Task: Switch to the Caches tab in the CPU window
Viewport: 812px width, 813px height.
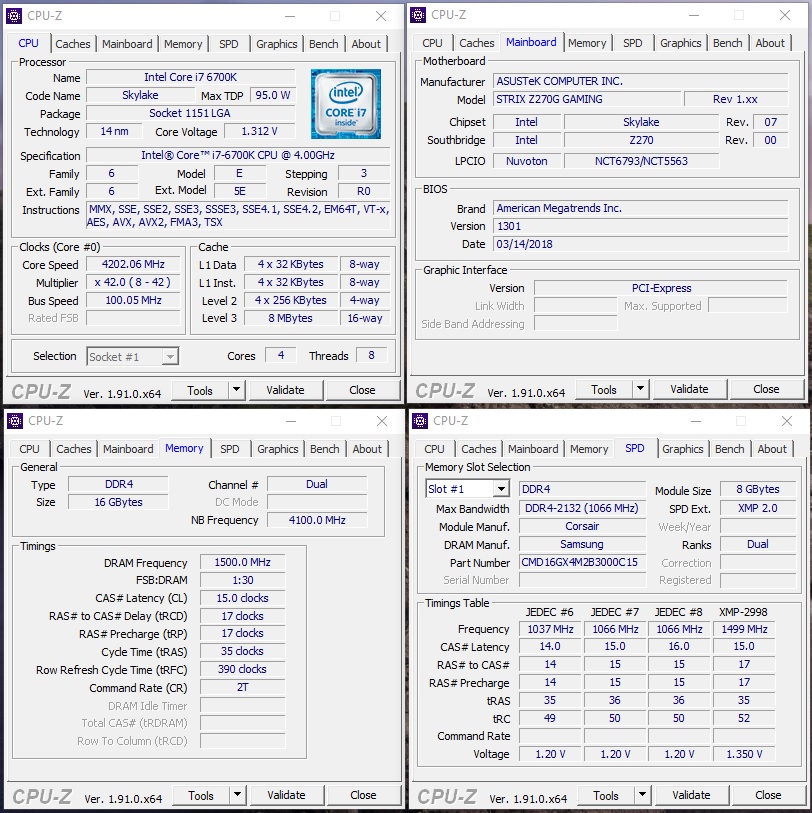Action: coord(73,44)
